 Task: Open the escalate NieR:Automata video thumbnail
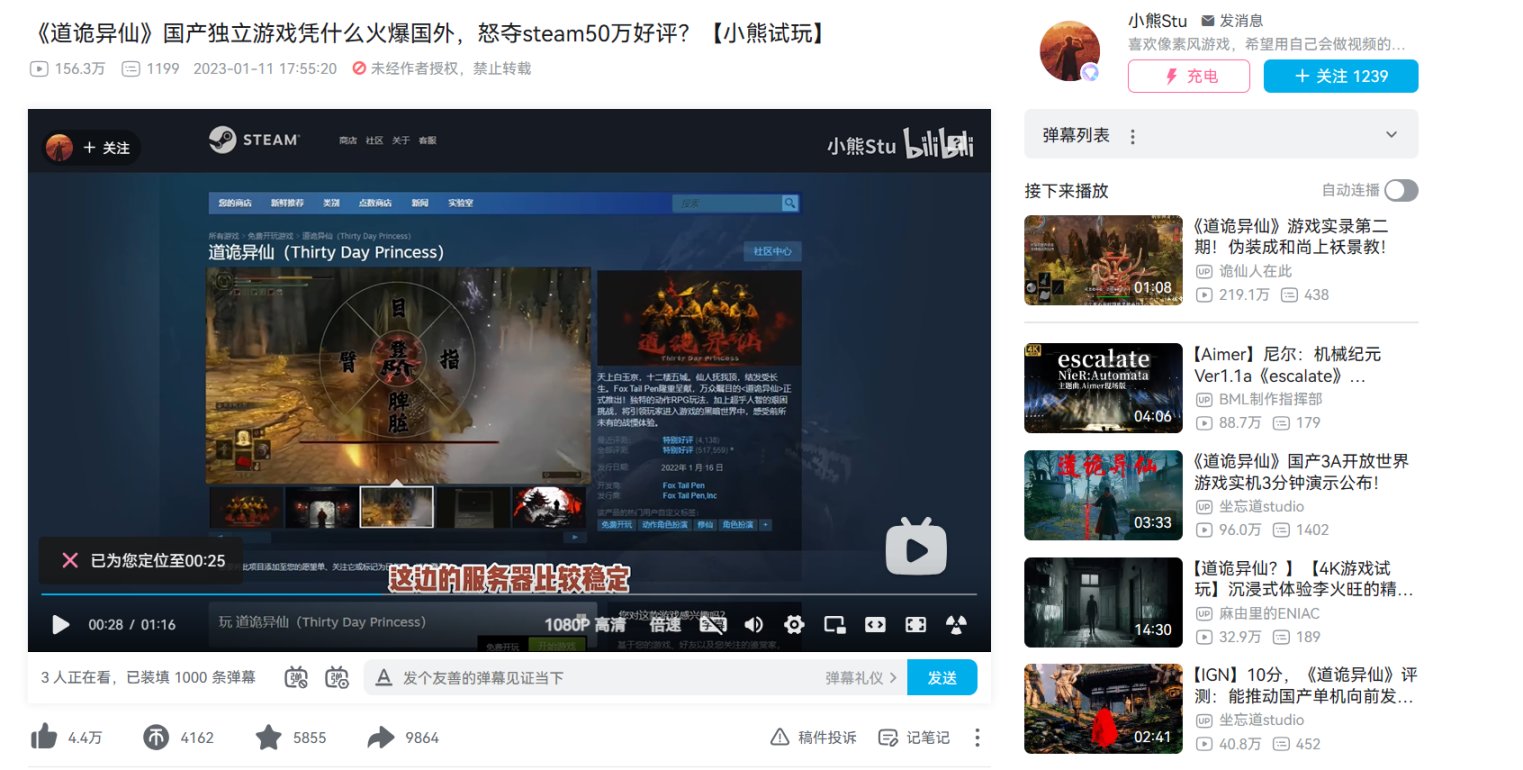coord(1103,388)
